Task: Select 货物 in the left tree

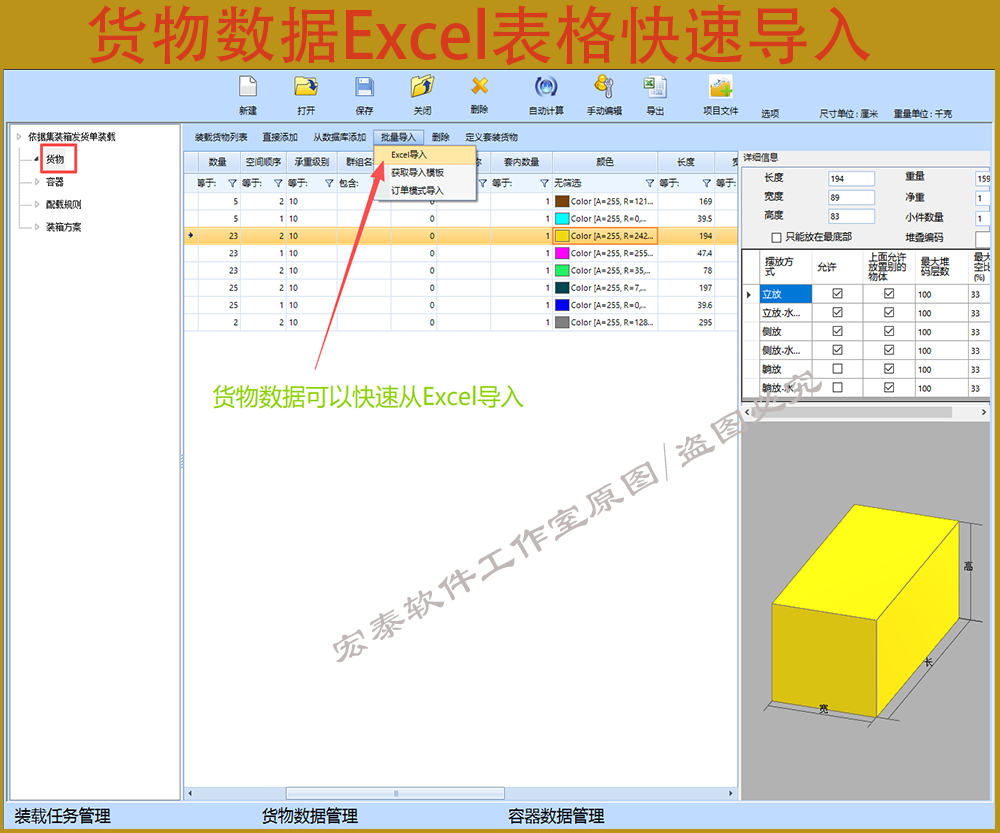Action: pos(55,159)
